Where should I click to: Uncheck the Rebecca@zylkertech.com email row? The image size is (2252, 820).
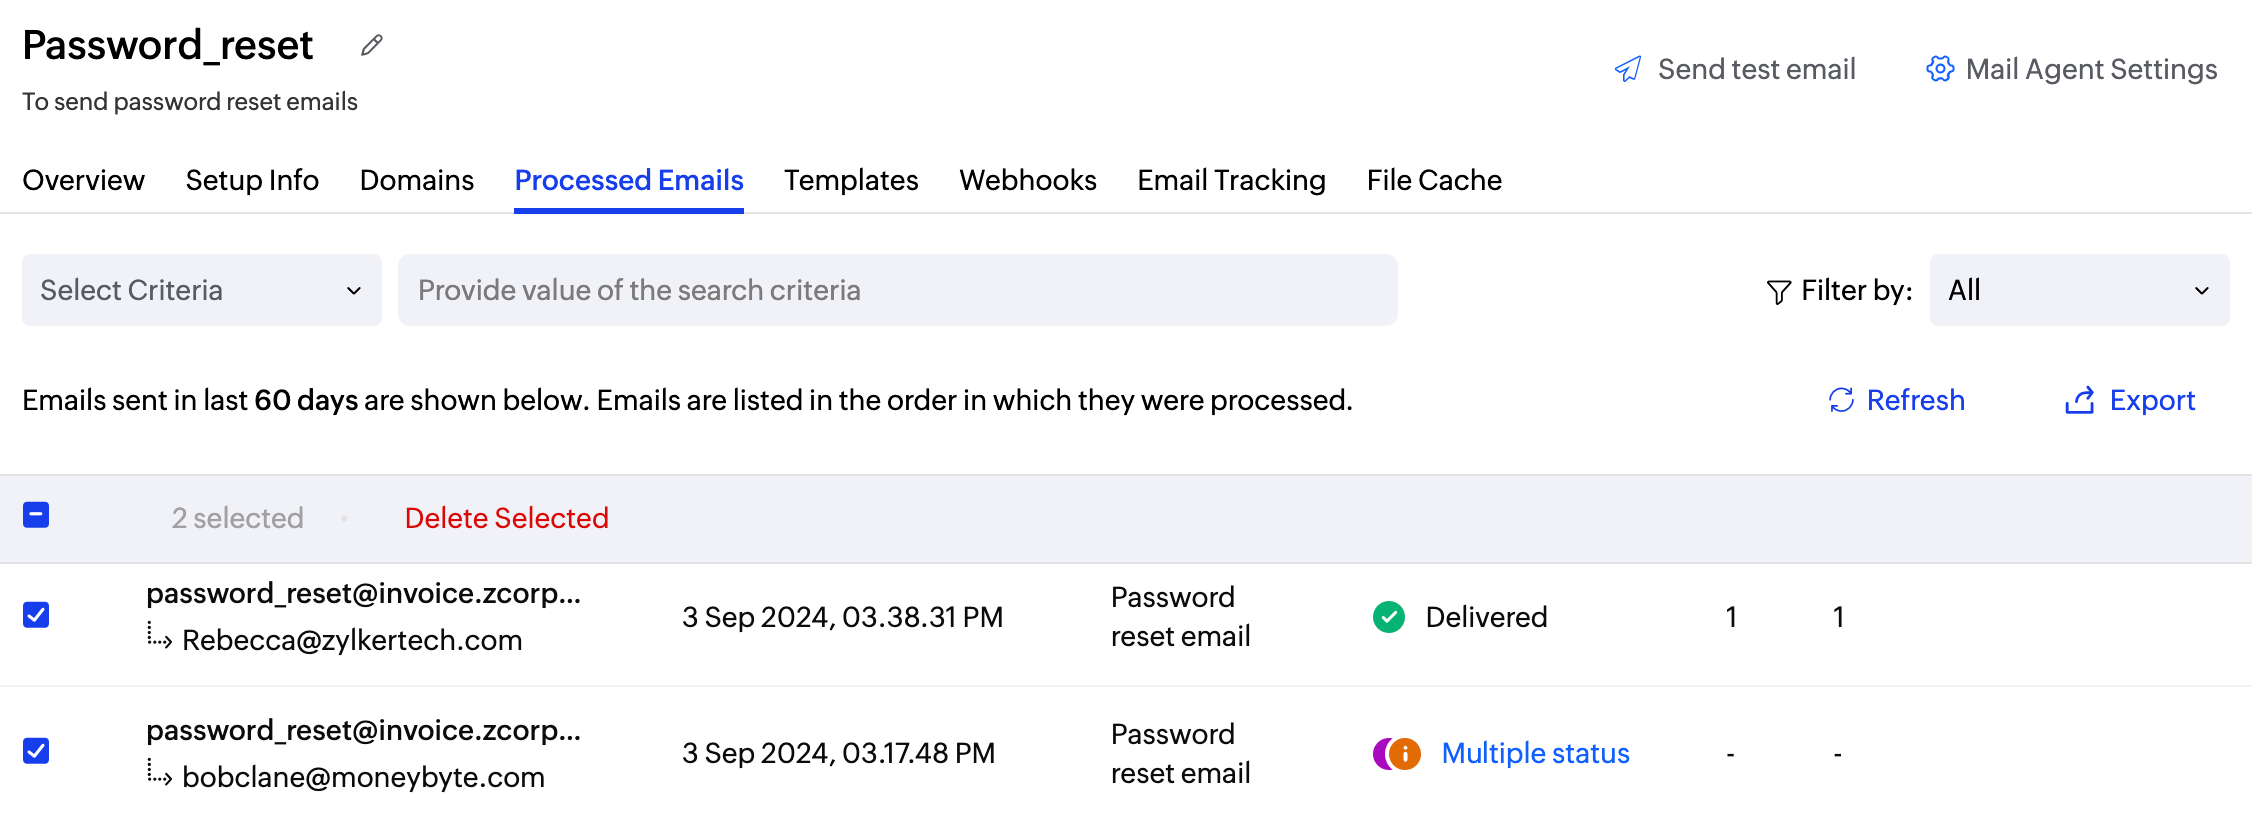36,615
